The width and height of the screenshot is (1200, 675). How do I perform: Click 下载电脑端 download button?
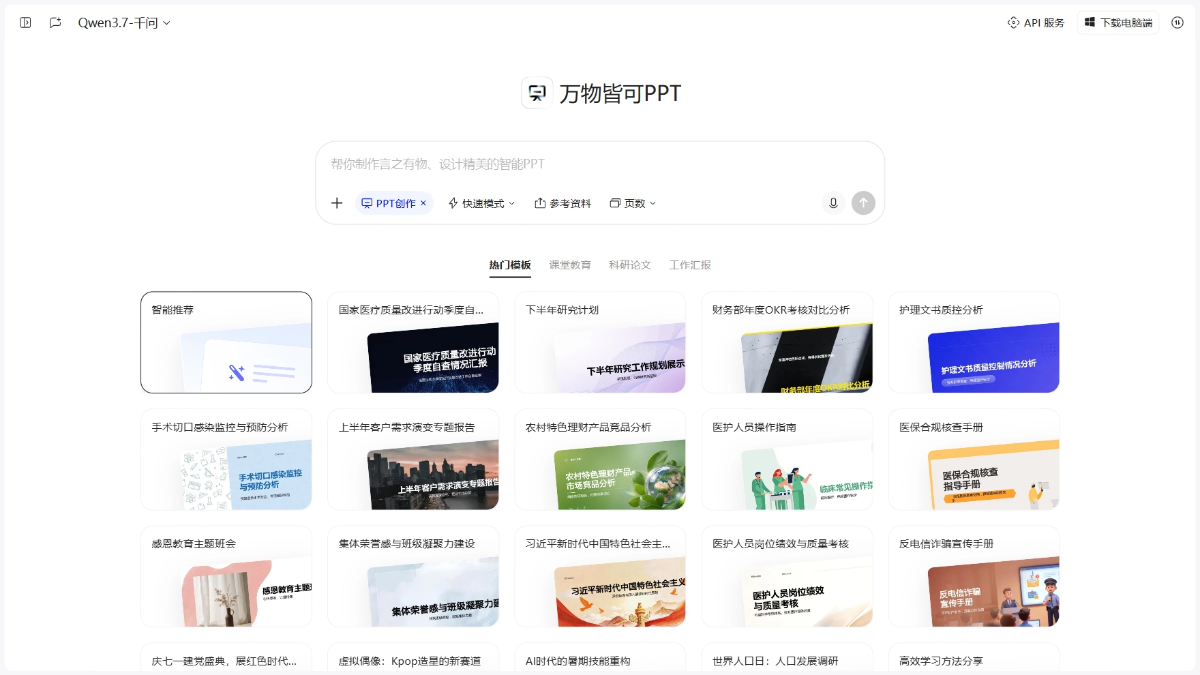pyautogui.click(x=1118, y=22)
